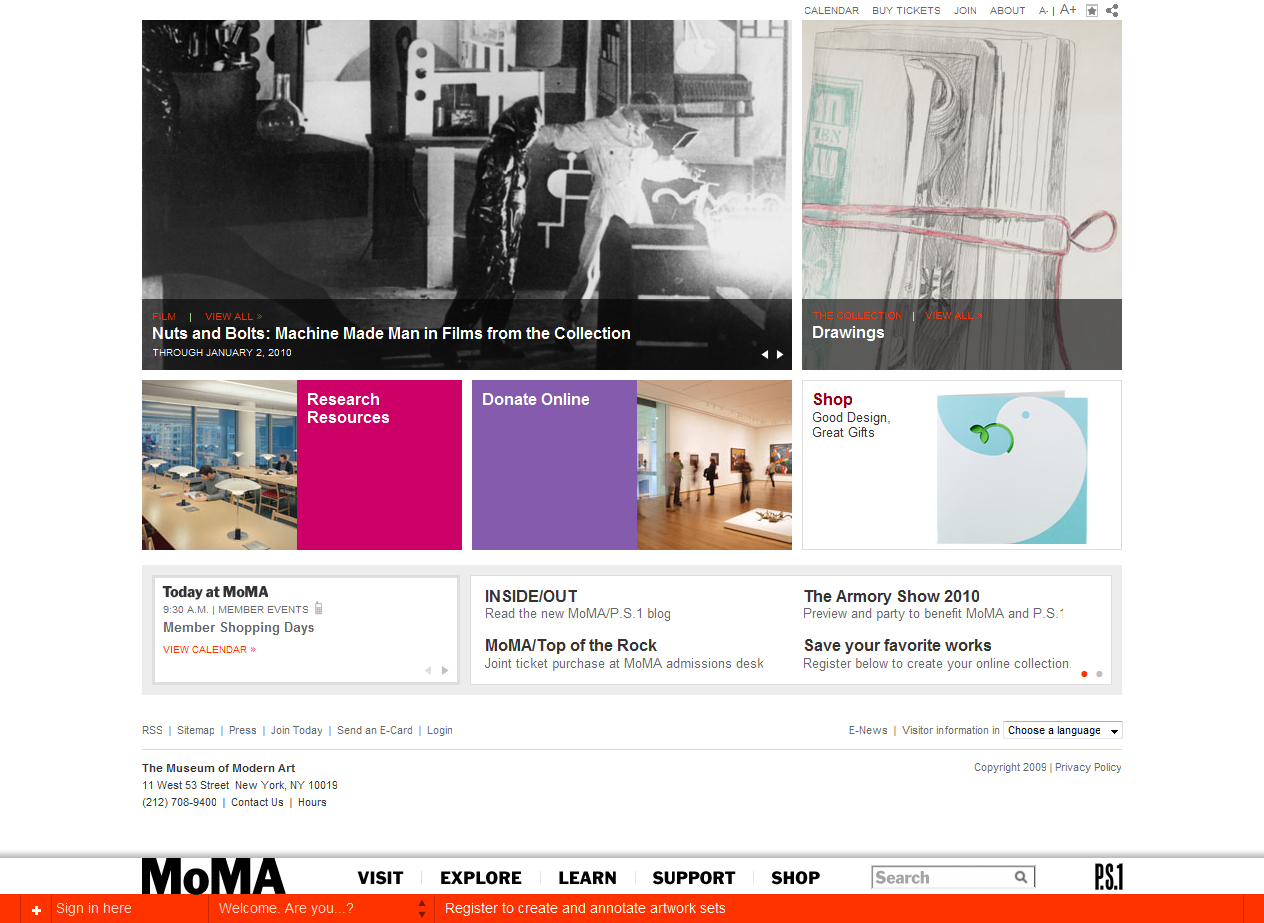Go to previous slide in the film banner
The height and width of the screenshot is (923, 1264).
click(765, 354)
